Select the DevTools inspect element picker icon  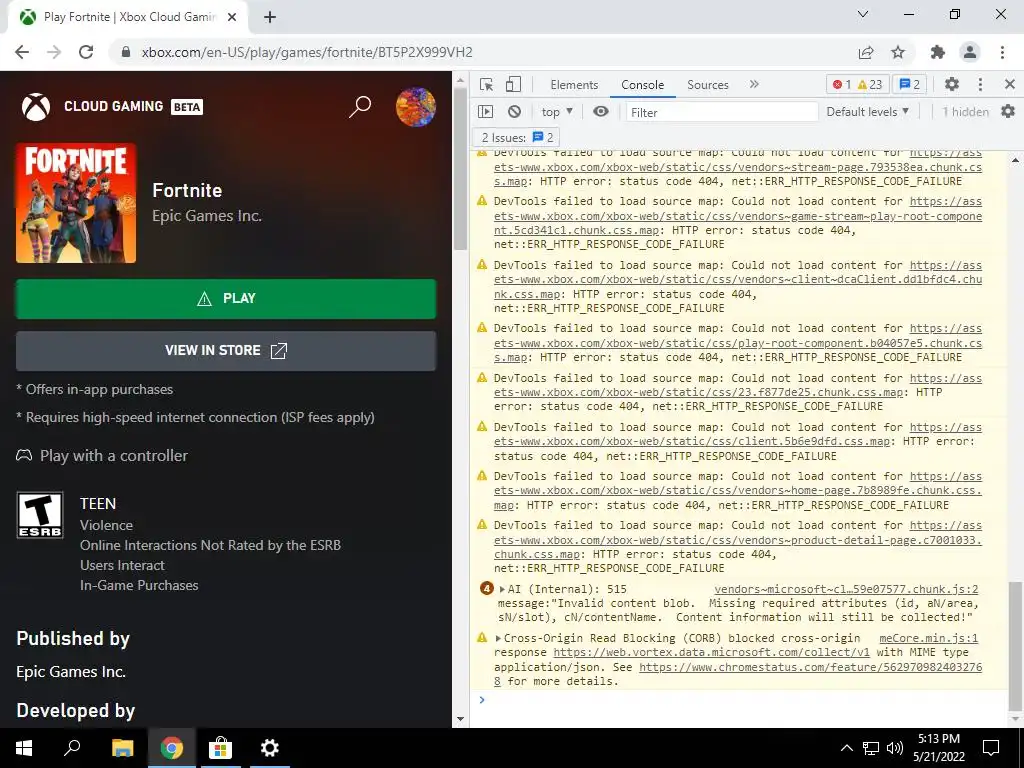[x=486, y=84]
